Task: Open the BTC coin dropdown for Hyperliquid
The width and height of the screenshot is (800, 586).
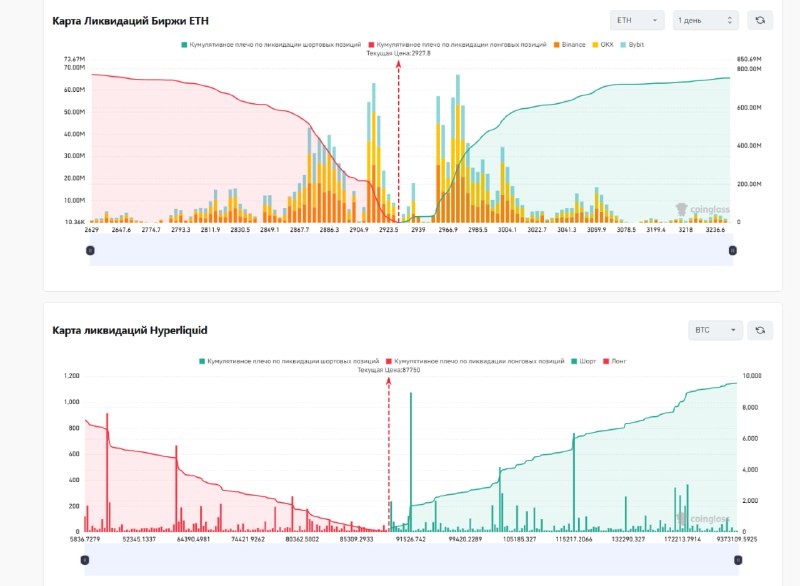Action: 717,330
